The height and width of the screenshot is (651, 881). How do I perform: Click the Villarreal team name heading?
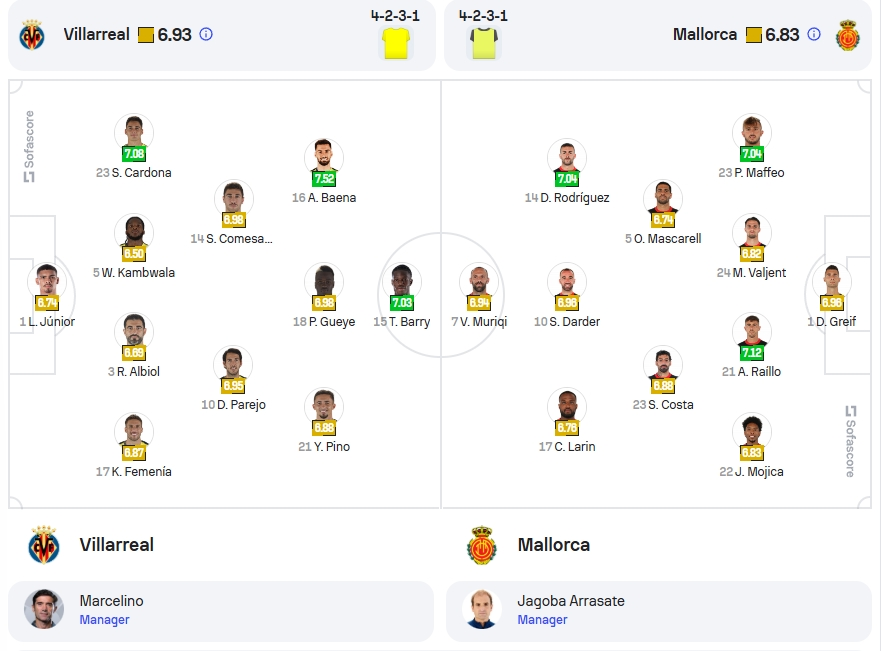point(116,545)
